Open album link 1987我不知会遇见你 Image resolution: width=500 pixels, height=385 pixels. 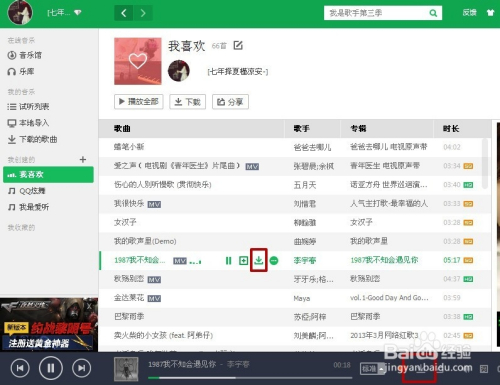(x=384, y=260)
